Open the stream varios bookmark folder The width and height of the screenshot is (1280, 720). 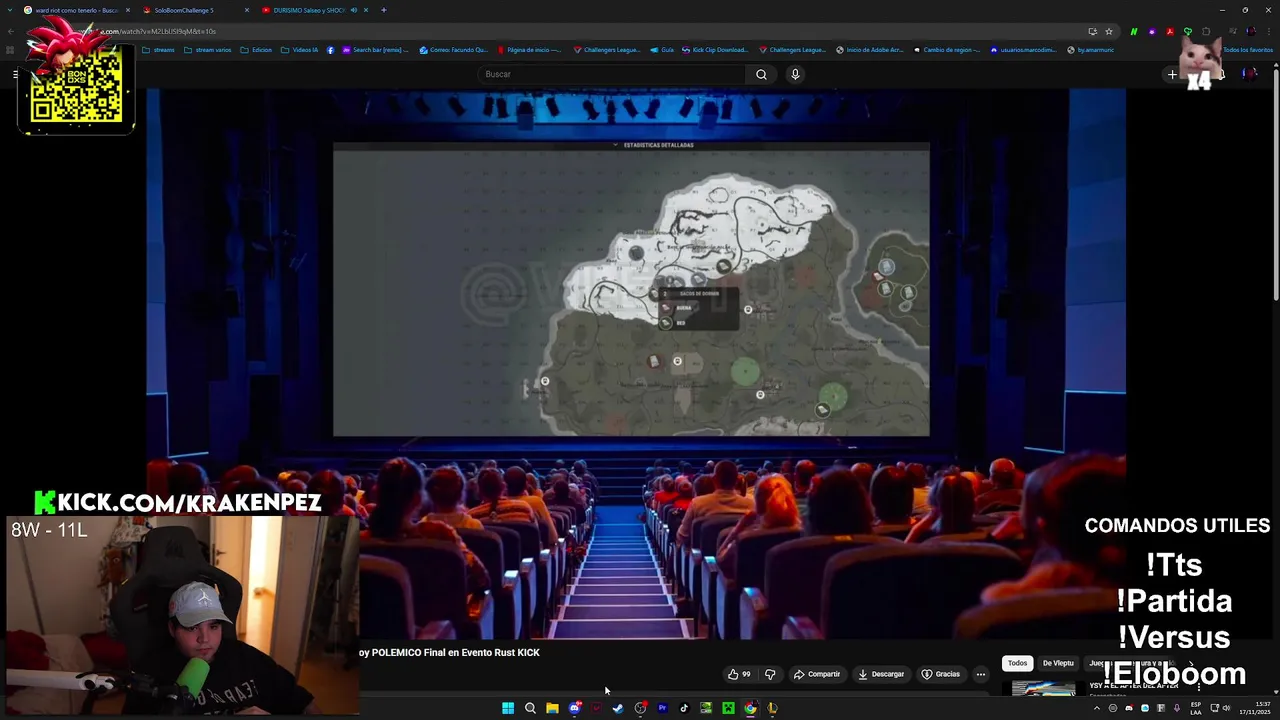208,49
